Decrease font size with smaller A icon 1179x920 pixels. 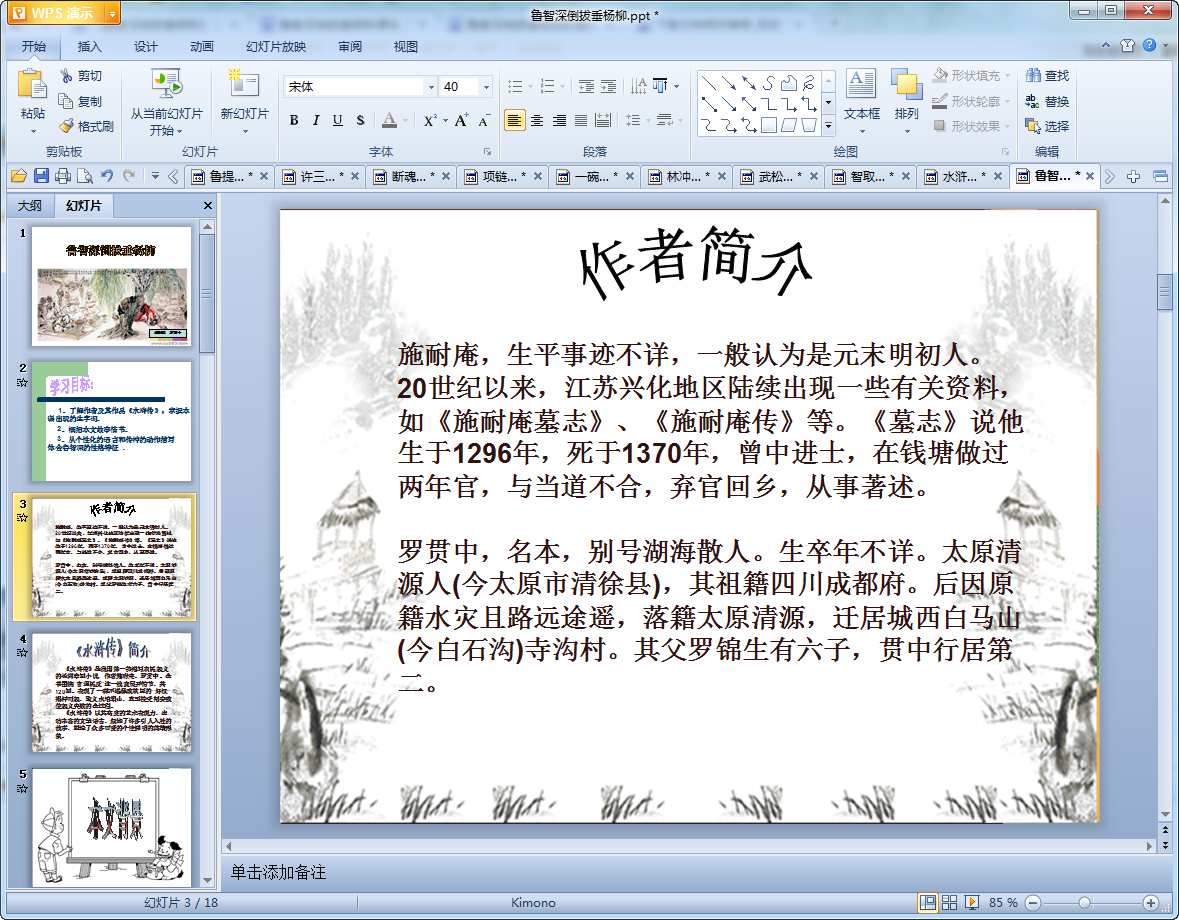(x=483, y=120)
